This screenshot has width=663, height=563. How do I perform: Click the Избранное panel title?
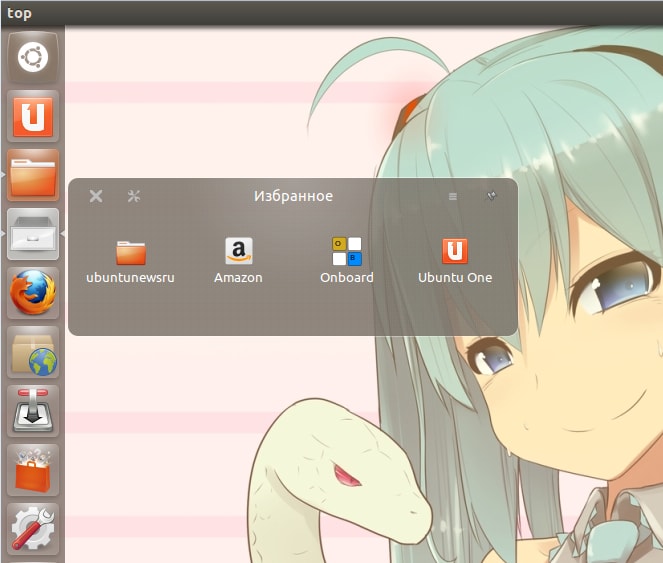click(293, 196)
